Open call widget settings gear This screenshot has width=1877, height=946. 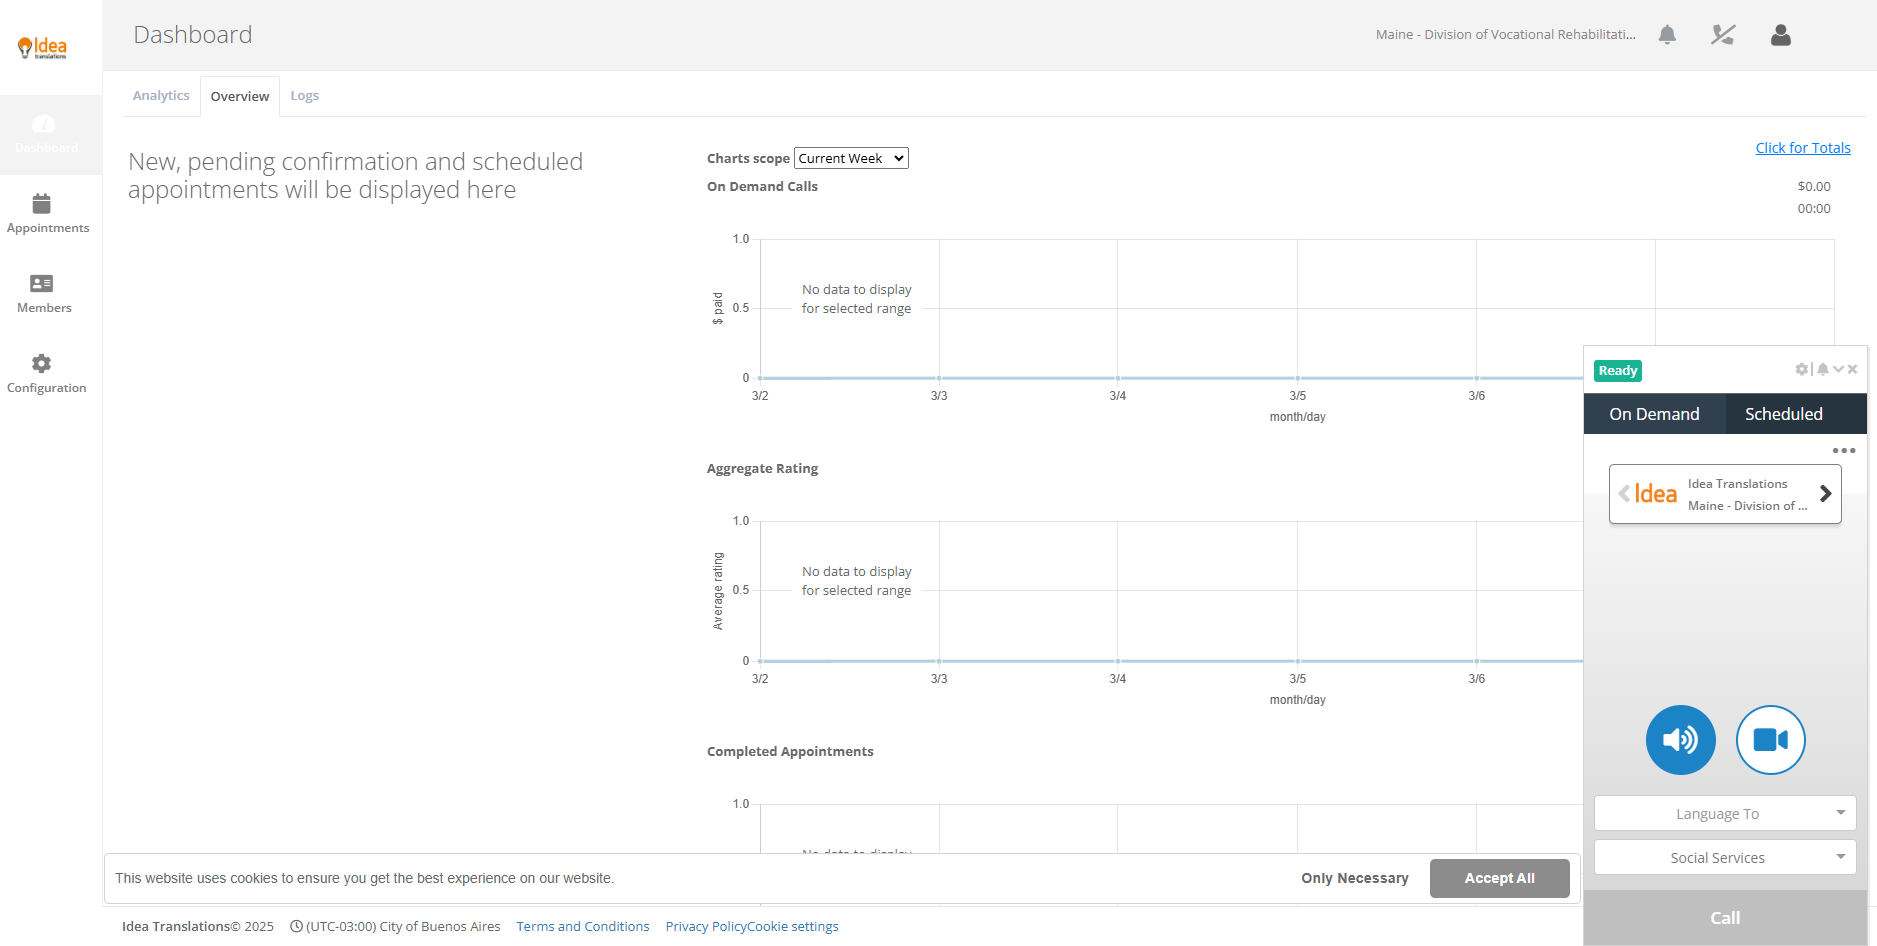click(x=1801, y=369)
